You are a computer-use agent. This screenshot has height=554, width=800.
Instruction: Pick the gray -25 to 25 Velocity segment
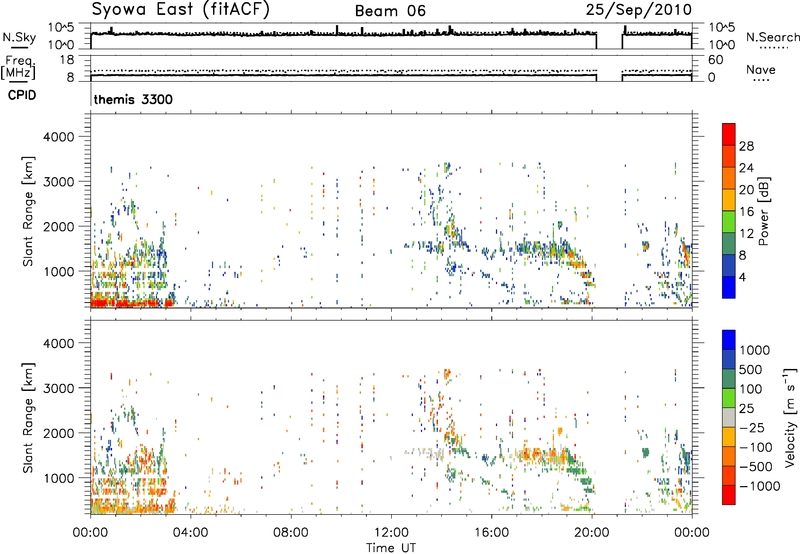(729, 418)
